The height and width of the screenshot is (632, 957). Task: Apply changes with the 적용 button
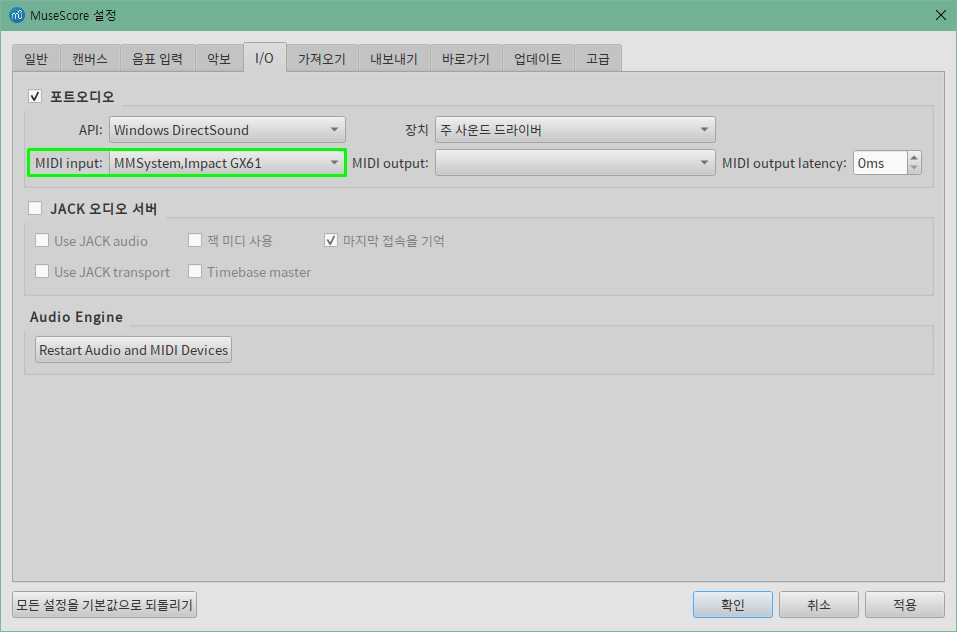[905, 605]
